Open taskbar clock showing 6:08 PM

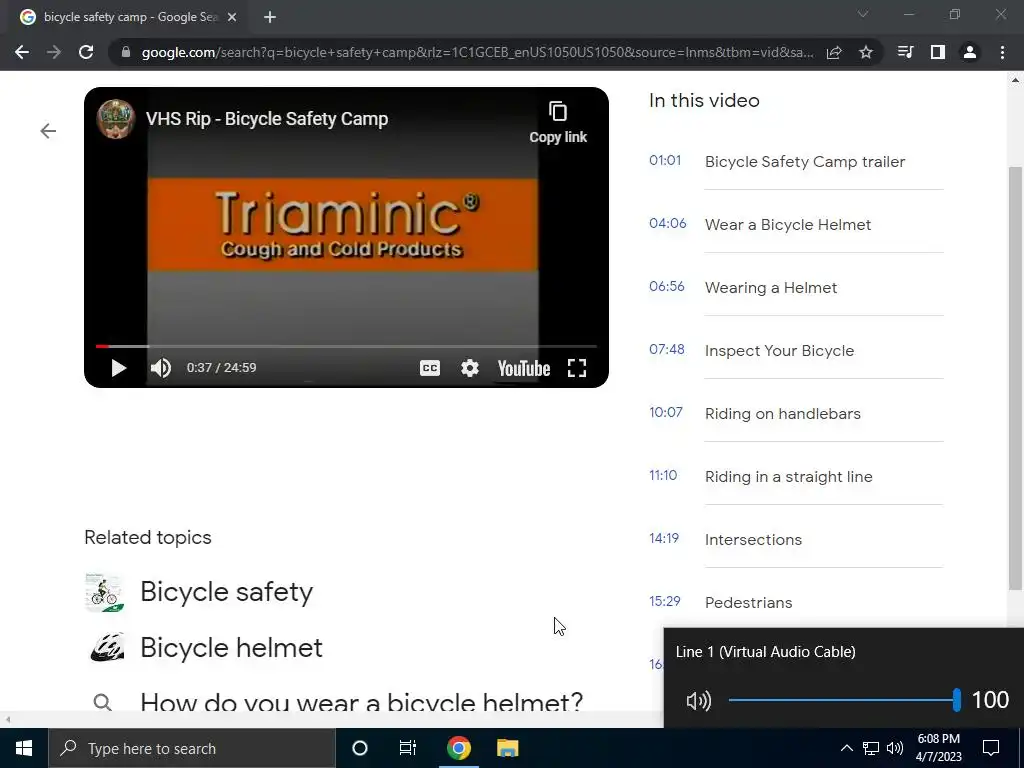(x=938, y=748)
